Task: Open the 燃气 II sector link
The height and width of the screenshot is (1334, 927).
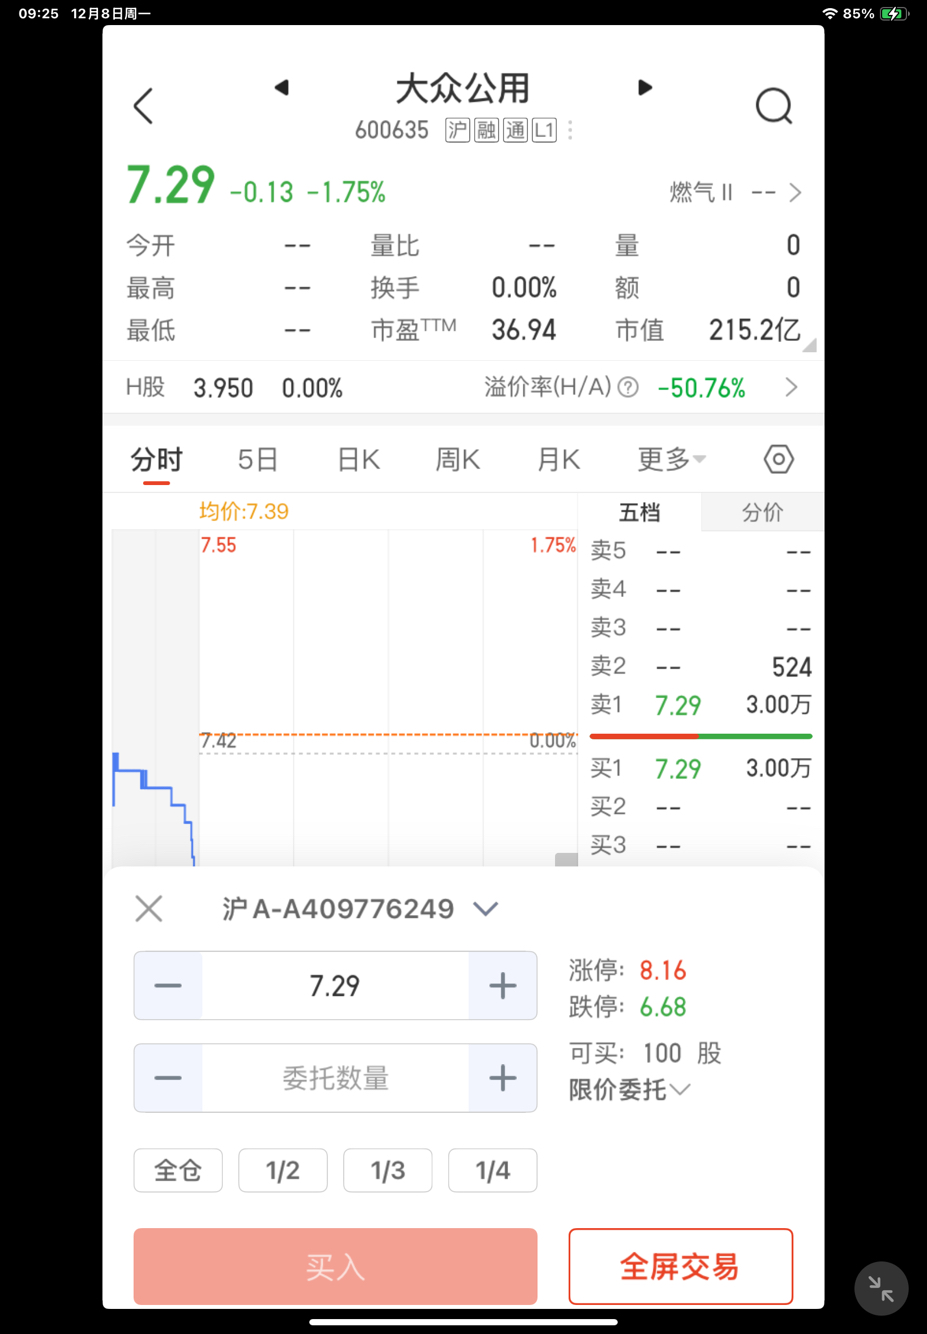Action: click(735, 192)
